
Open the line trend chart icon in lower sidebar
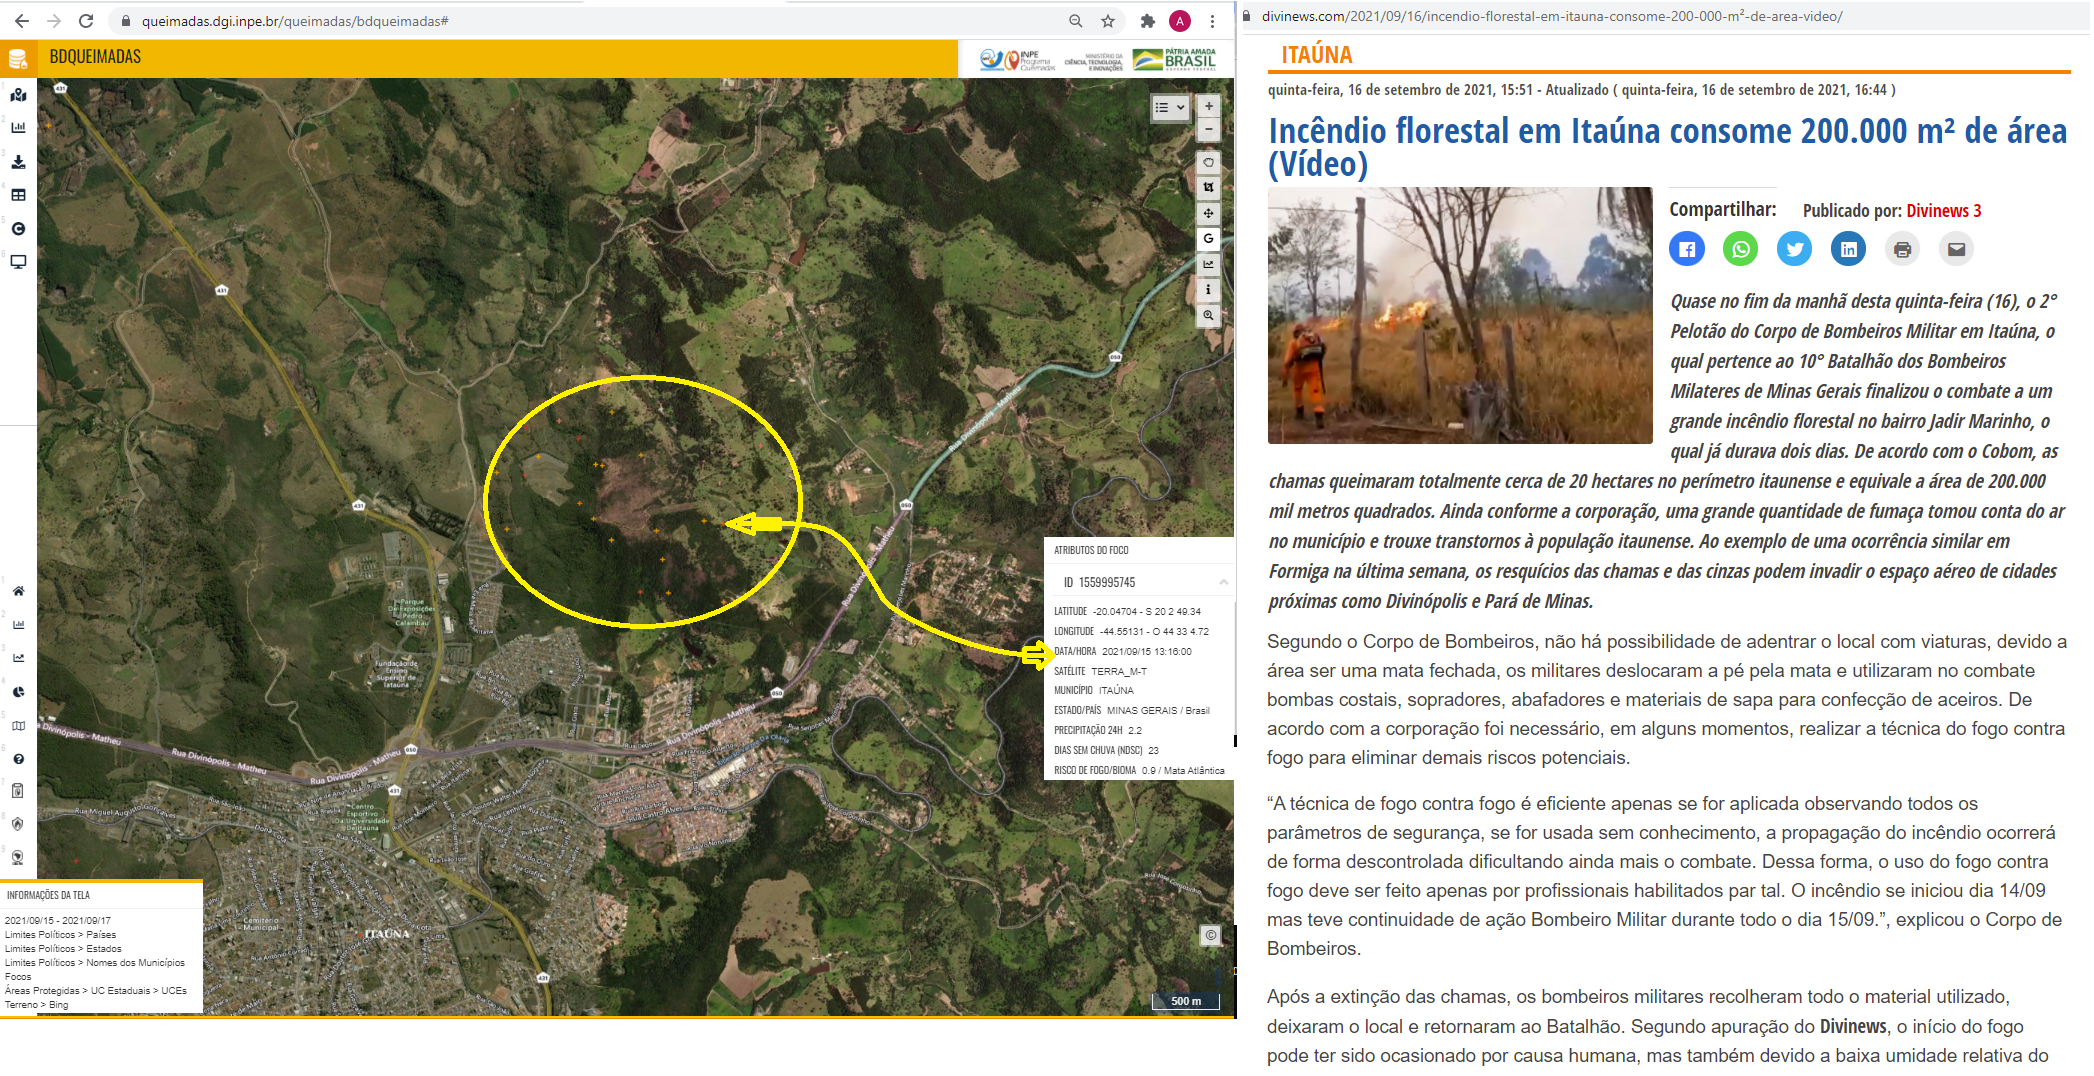[x=18, y=658]
